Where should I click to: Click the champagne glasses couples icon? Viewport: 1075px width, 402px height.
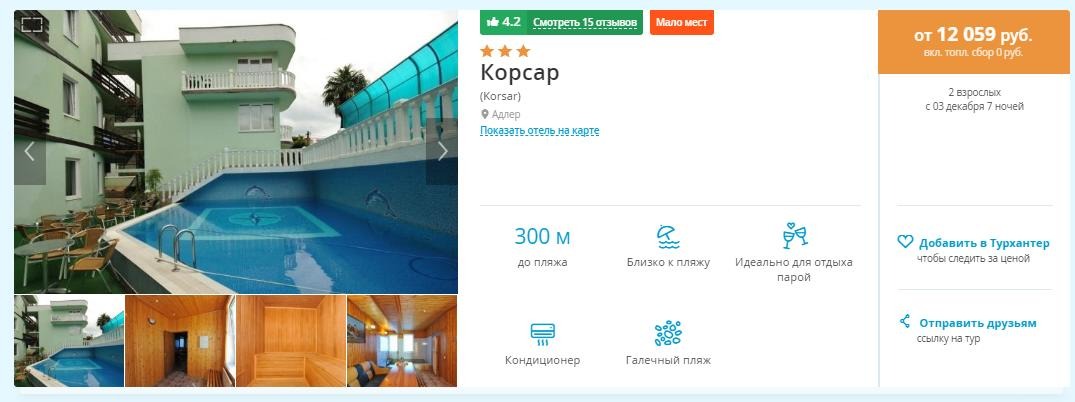(794, 236)
